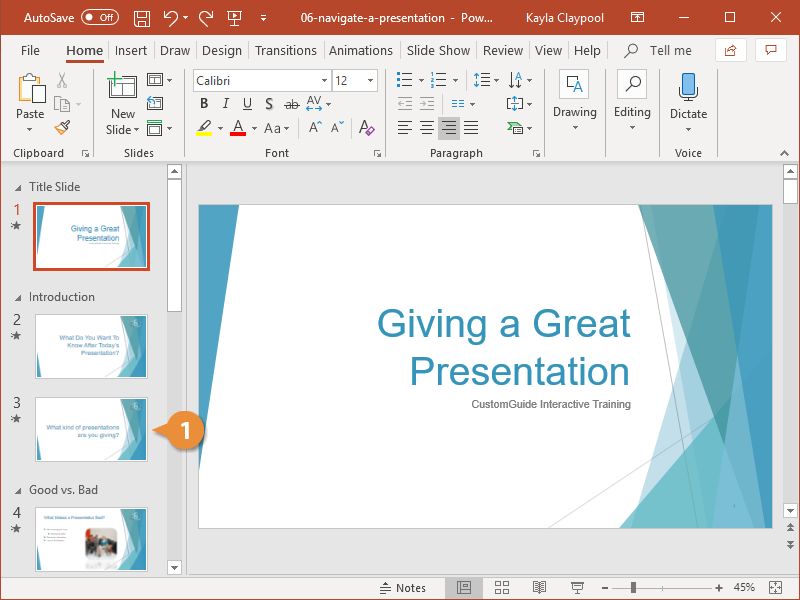
Task: Toggle Italic text formatting
Action: pyautogui.click(x=226, y=104)
